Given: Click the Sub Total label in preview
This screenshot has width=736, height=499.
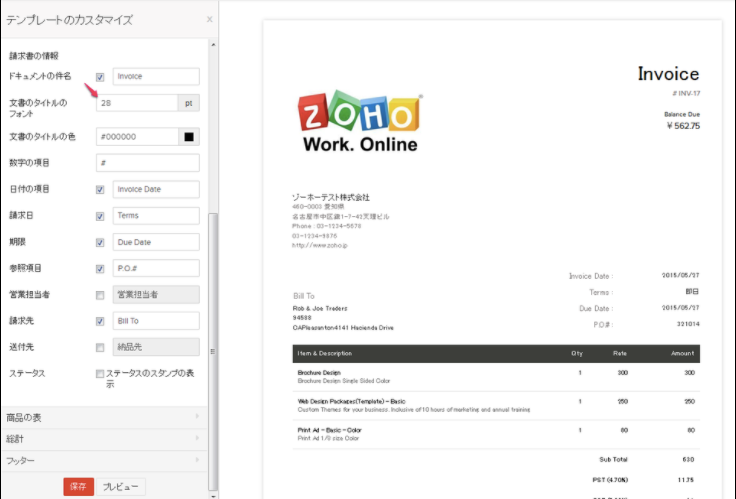Looking at the screenshot, I should point(613,460).
